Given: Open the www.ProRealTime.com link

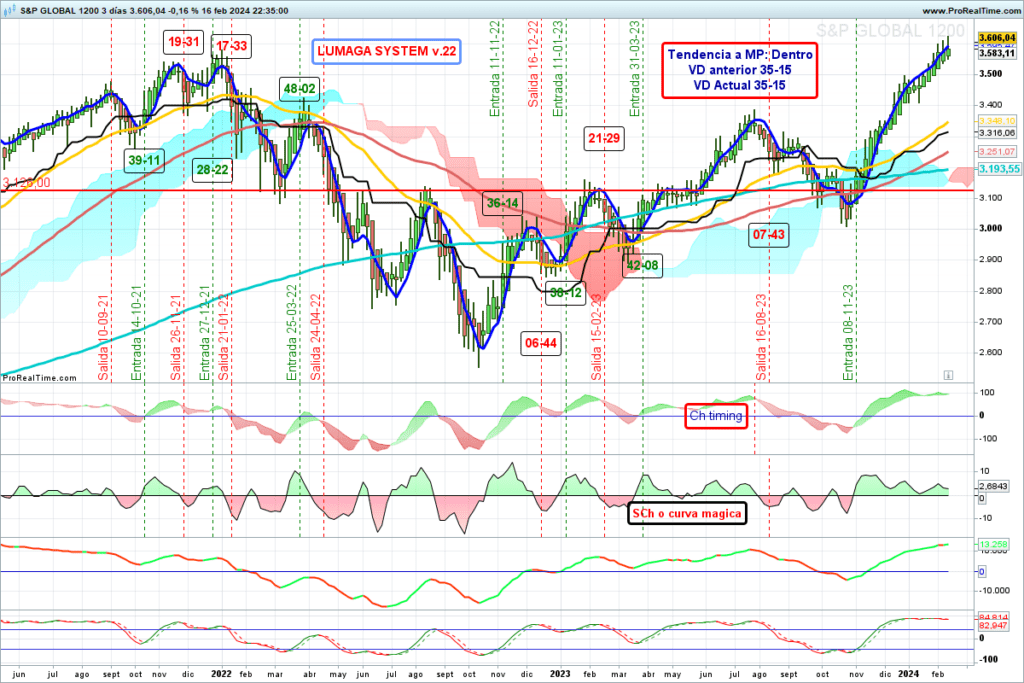Looking at the screenshot, I should pos(970,11).
